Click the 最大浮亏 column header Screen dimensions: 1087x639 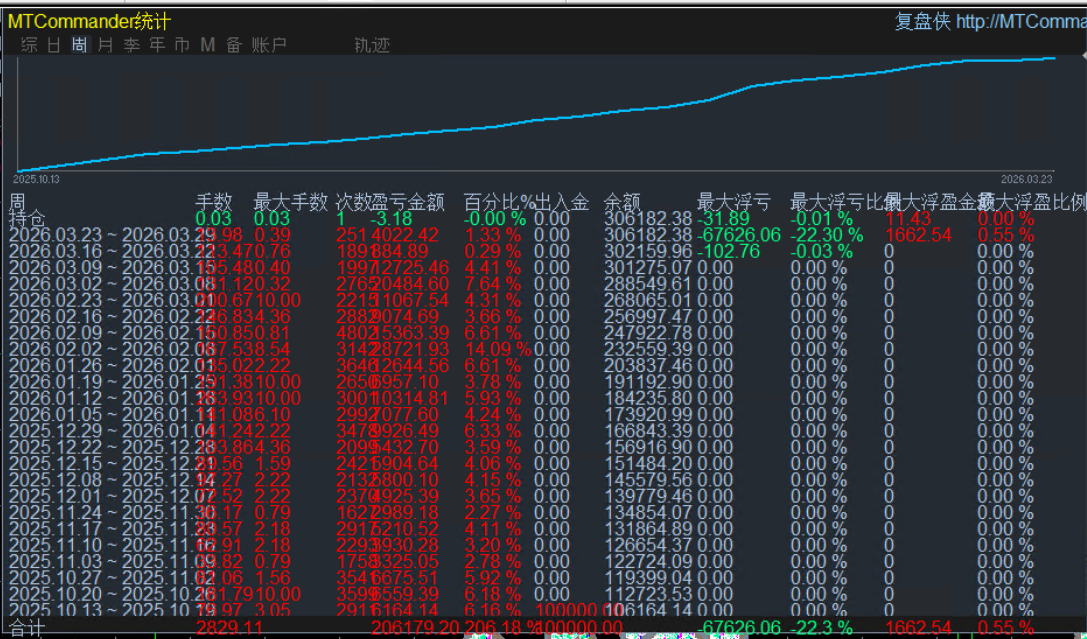pos(733,202)
